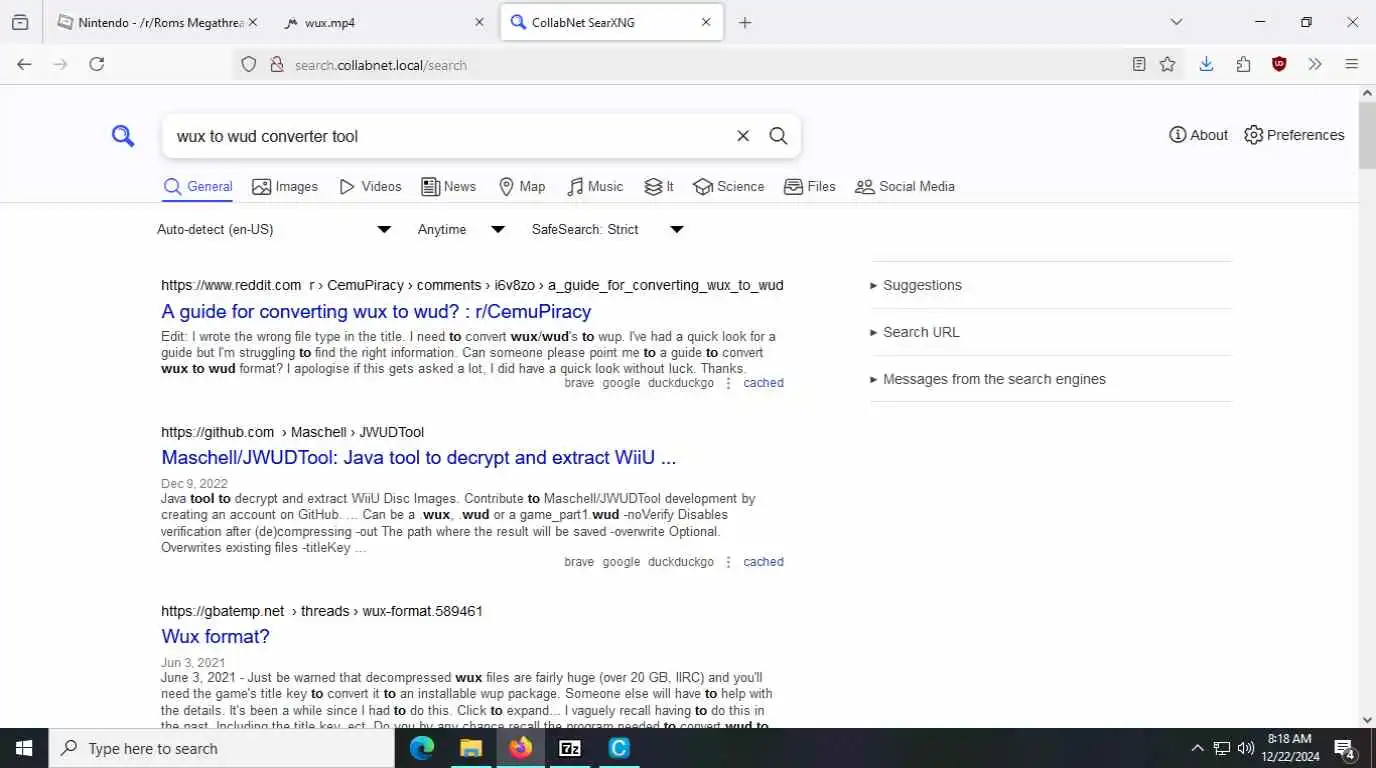Viewport: 1376px width, 768px height.
Task: Toggle reader view
Action: click(x=1139, y=64)
